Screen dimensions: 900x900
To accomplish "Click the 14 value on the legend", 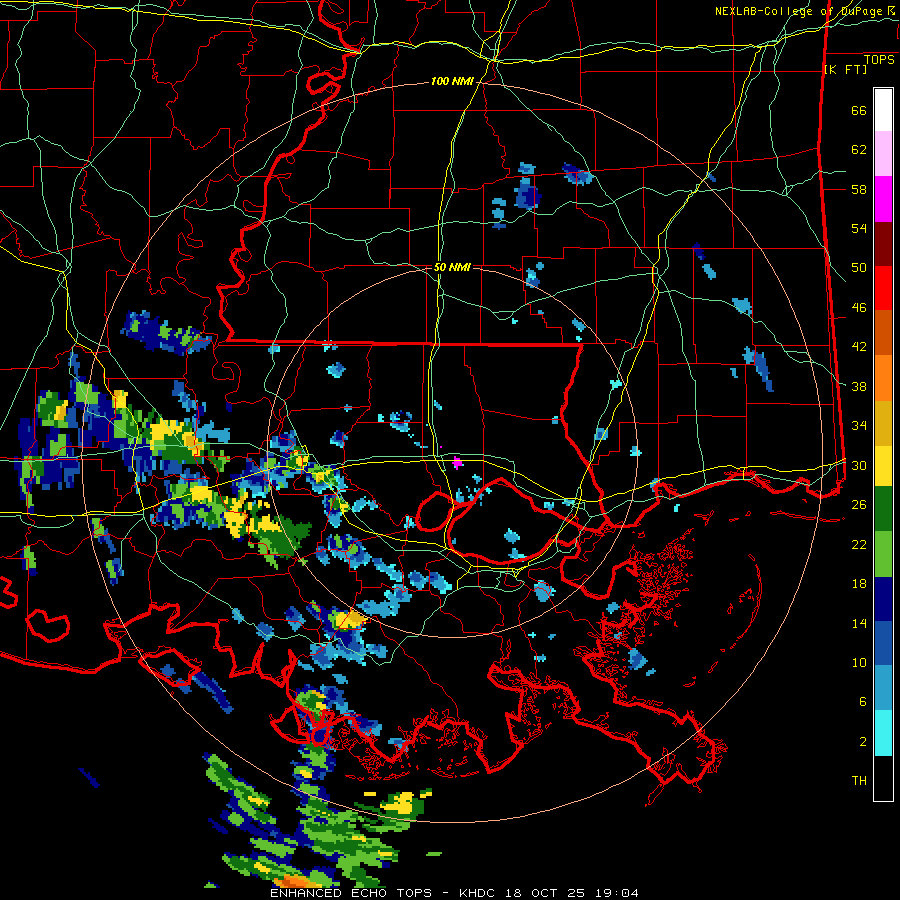I will tap(859, 623).
